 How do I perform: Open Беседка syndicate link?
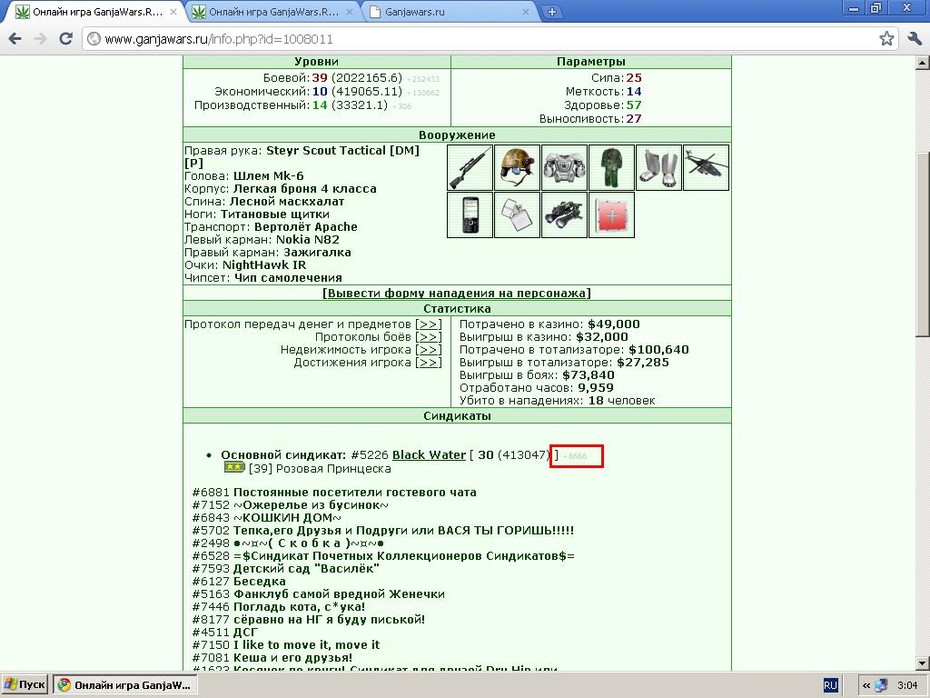(x=259, y=582)
